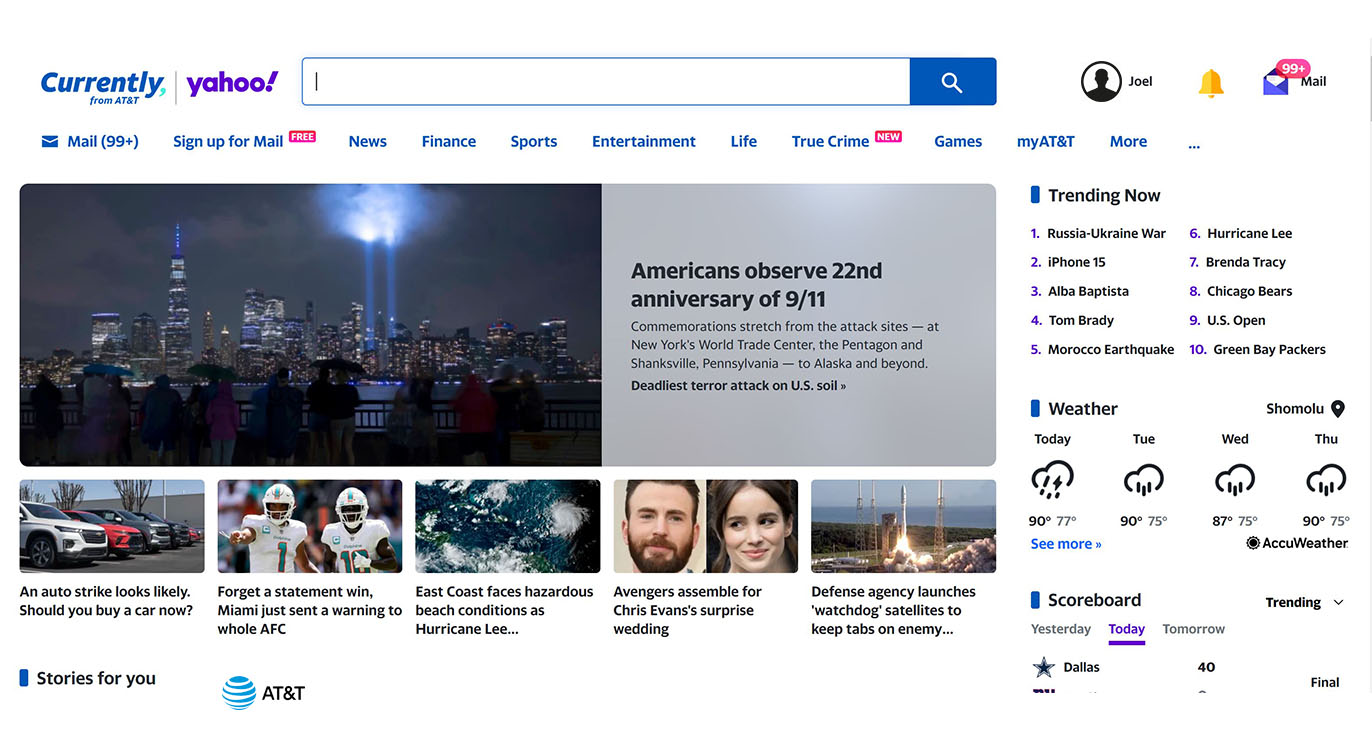The image size is (1372, 730).
Task: Open trending topic Alba Baptista
Action: 1088,291
